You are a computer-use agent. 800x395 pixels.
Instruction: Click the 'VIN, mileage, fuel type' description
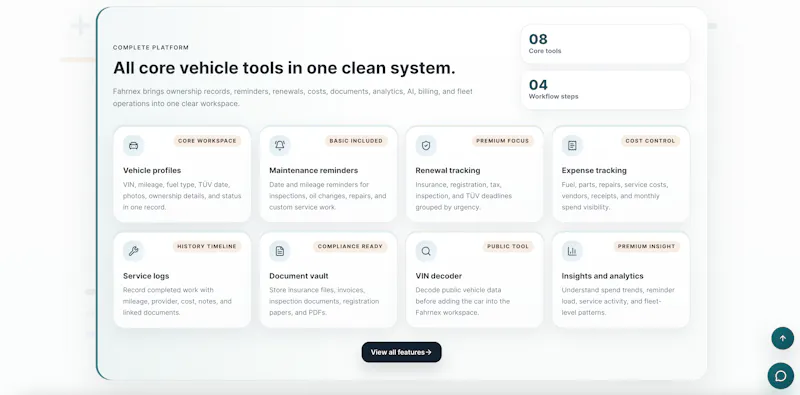click(x=182, y=196)
